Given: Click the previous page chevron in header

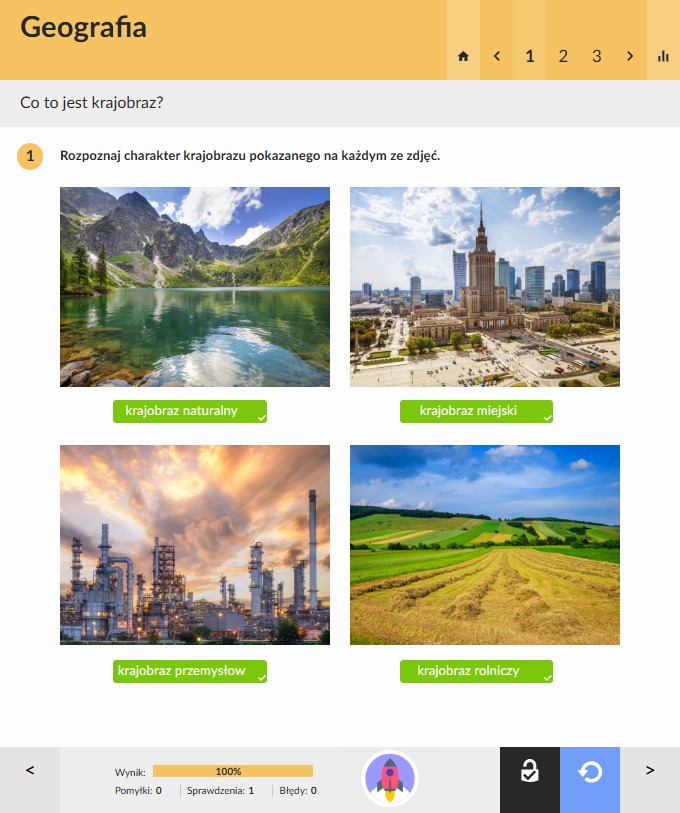Looking at the screenshot, I should [x=496, y=56].
